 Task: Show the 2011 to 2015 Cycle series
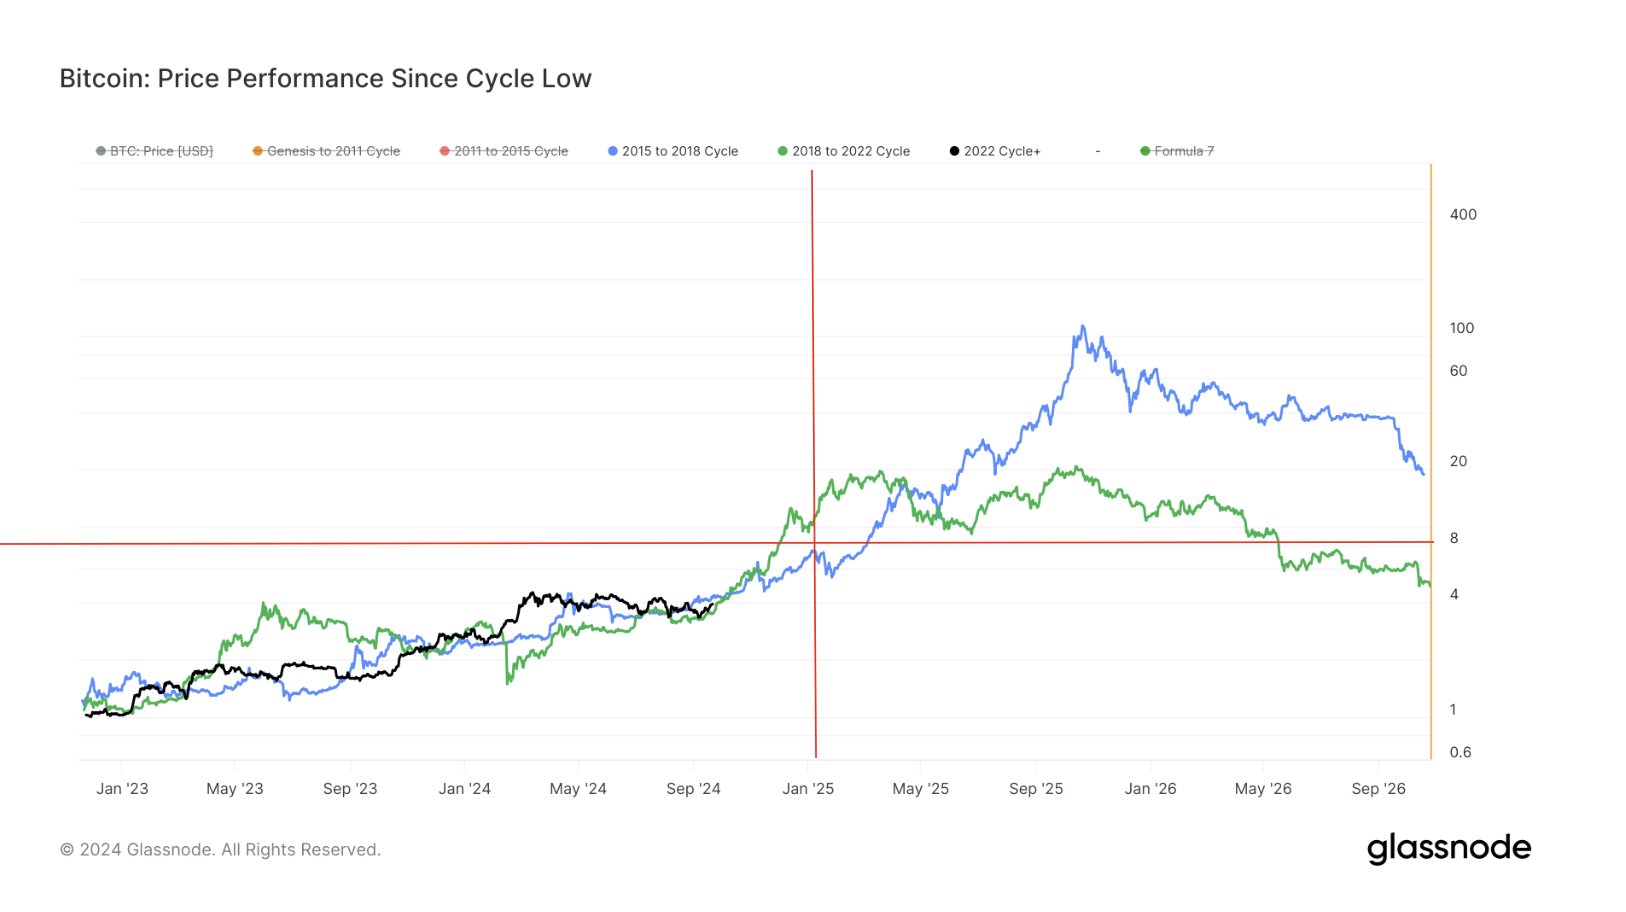(x=504, y=151)
